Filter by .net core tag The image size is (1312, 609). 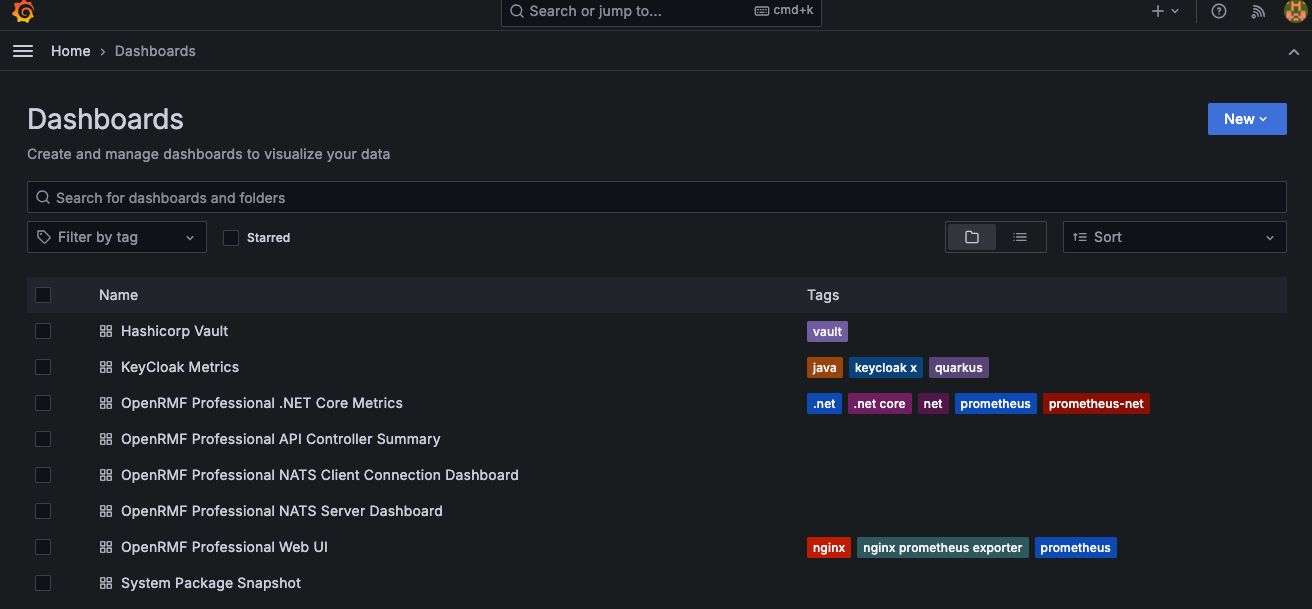[x=880, y=404]
